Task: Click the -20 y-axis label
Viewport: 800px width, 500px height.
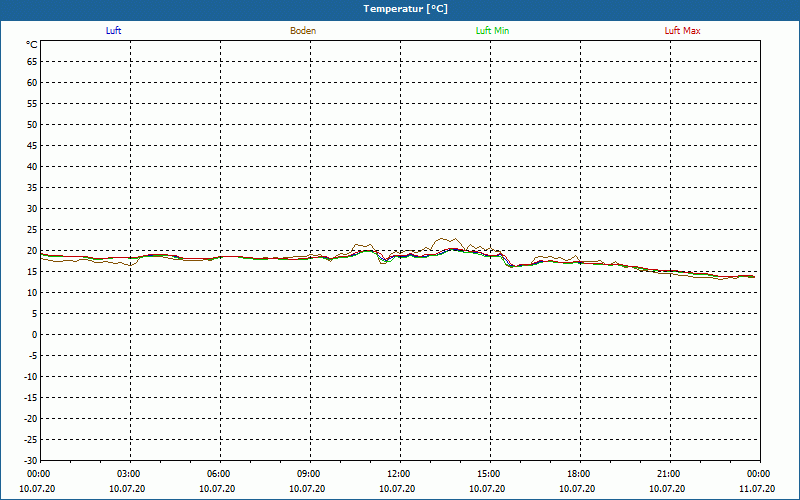Action: click(x=31, y=419)
